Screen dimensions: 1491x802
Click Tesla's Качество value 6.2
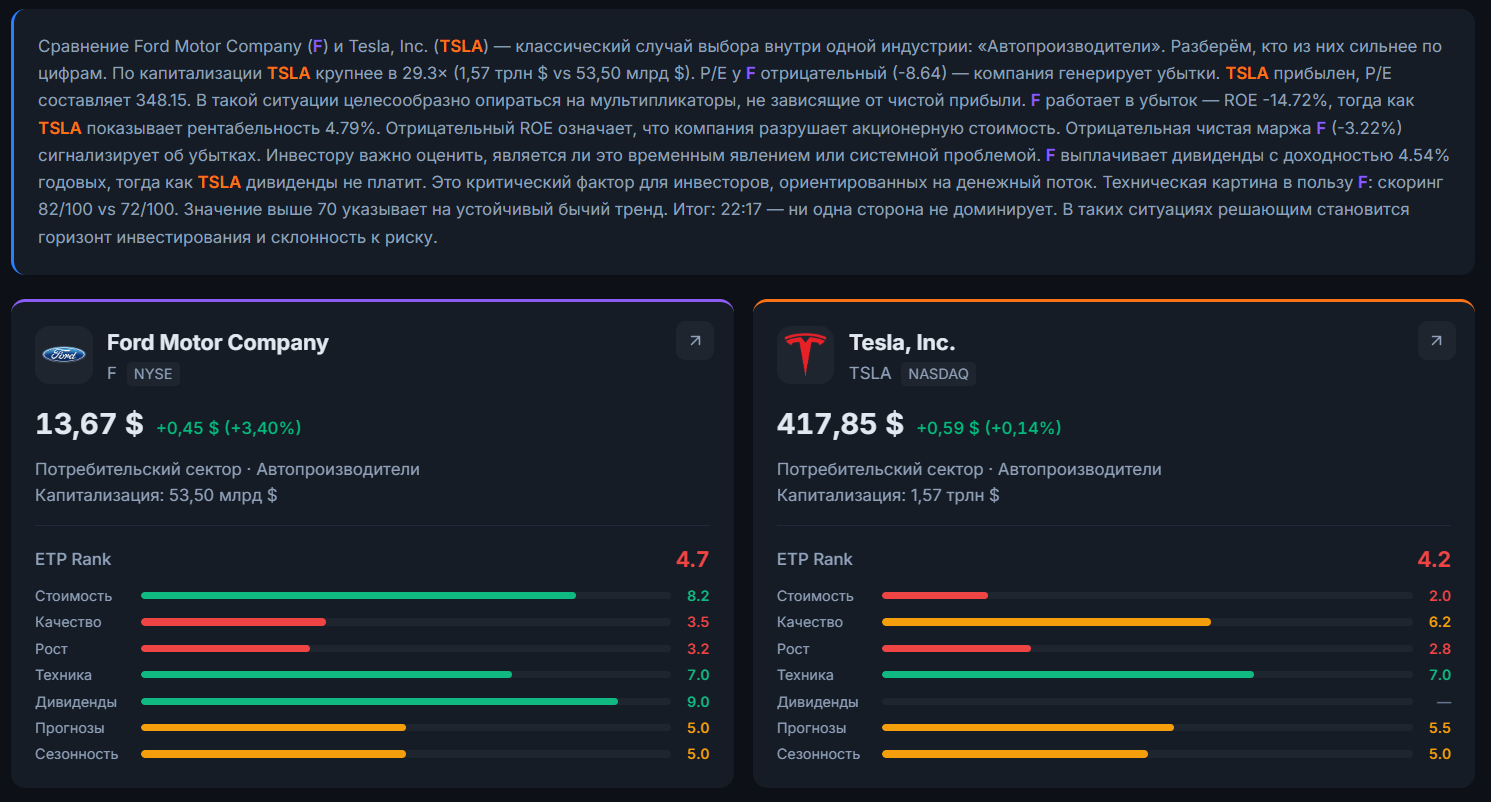point(1440,622)
